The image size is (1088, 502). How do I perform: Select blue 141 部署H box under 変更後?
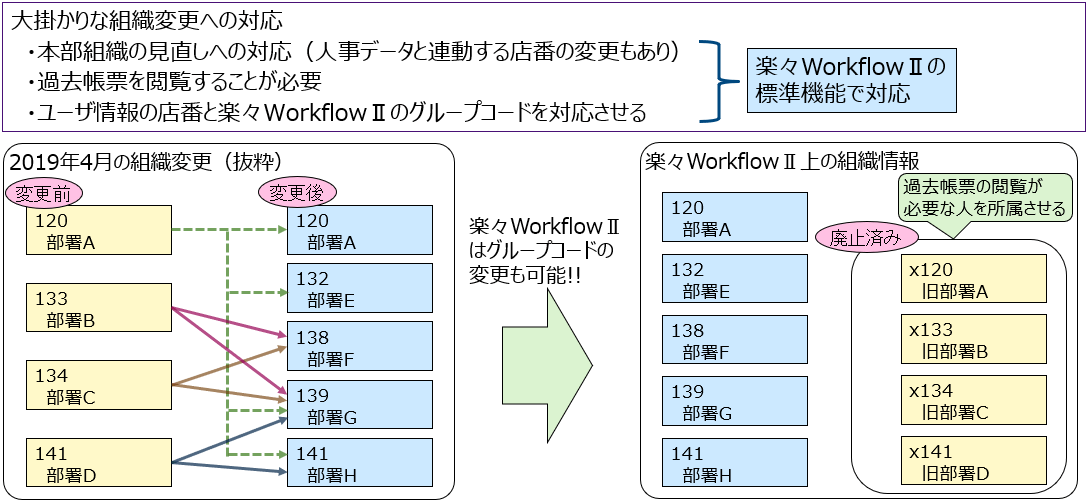pos(360,462)
